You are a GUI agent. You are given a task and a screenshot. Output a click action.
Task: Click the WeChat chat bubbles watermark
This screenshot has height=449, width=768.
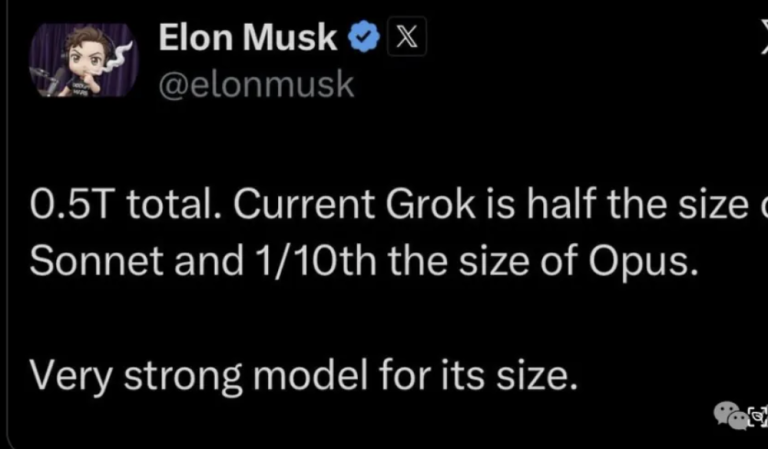point(729,413)
